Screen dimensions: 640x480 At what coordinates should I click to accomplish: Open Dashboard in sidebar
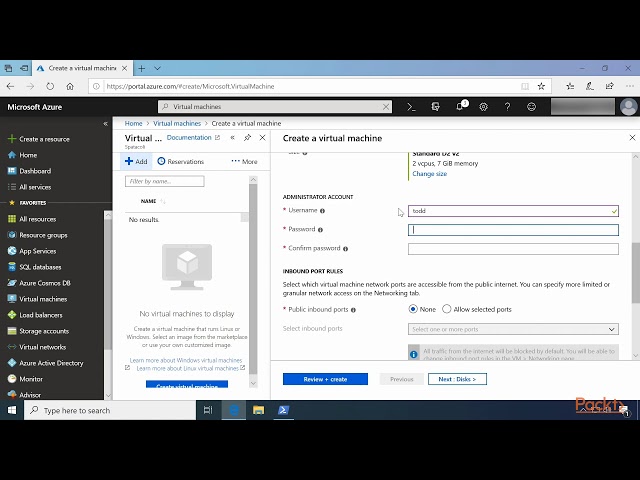[29, 171]
